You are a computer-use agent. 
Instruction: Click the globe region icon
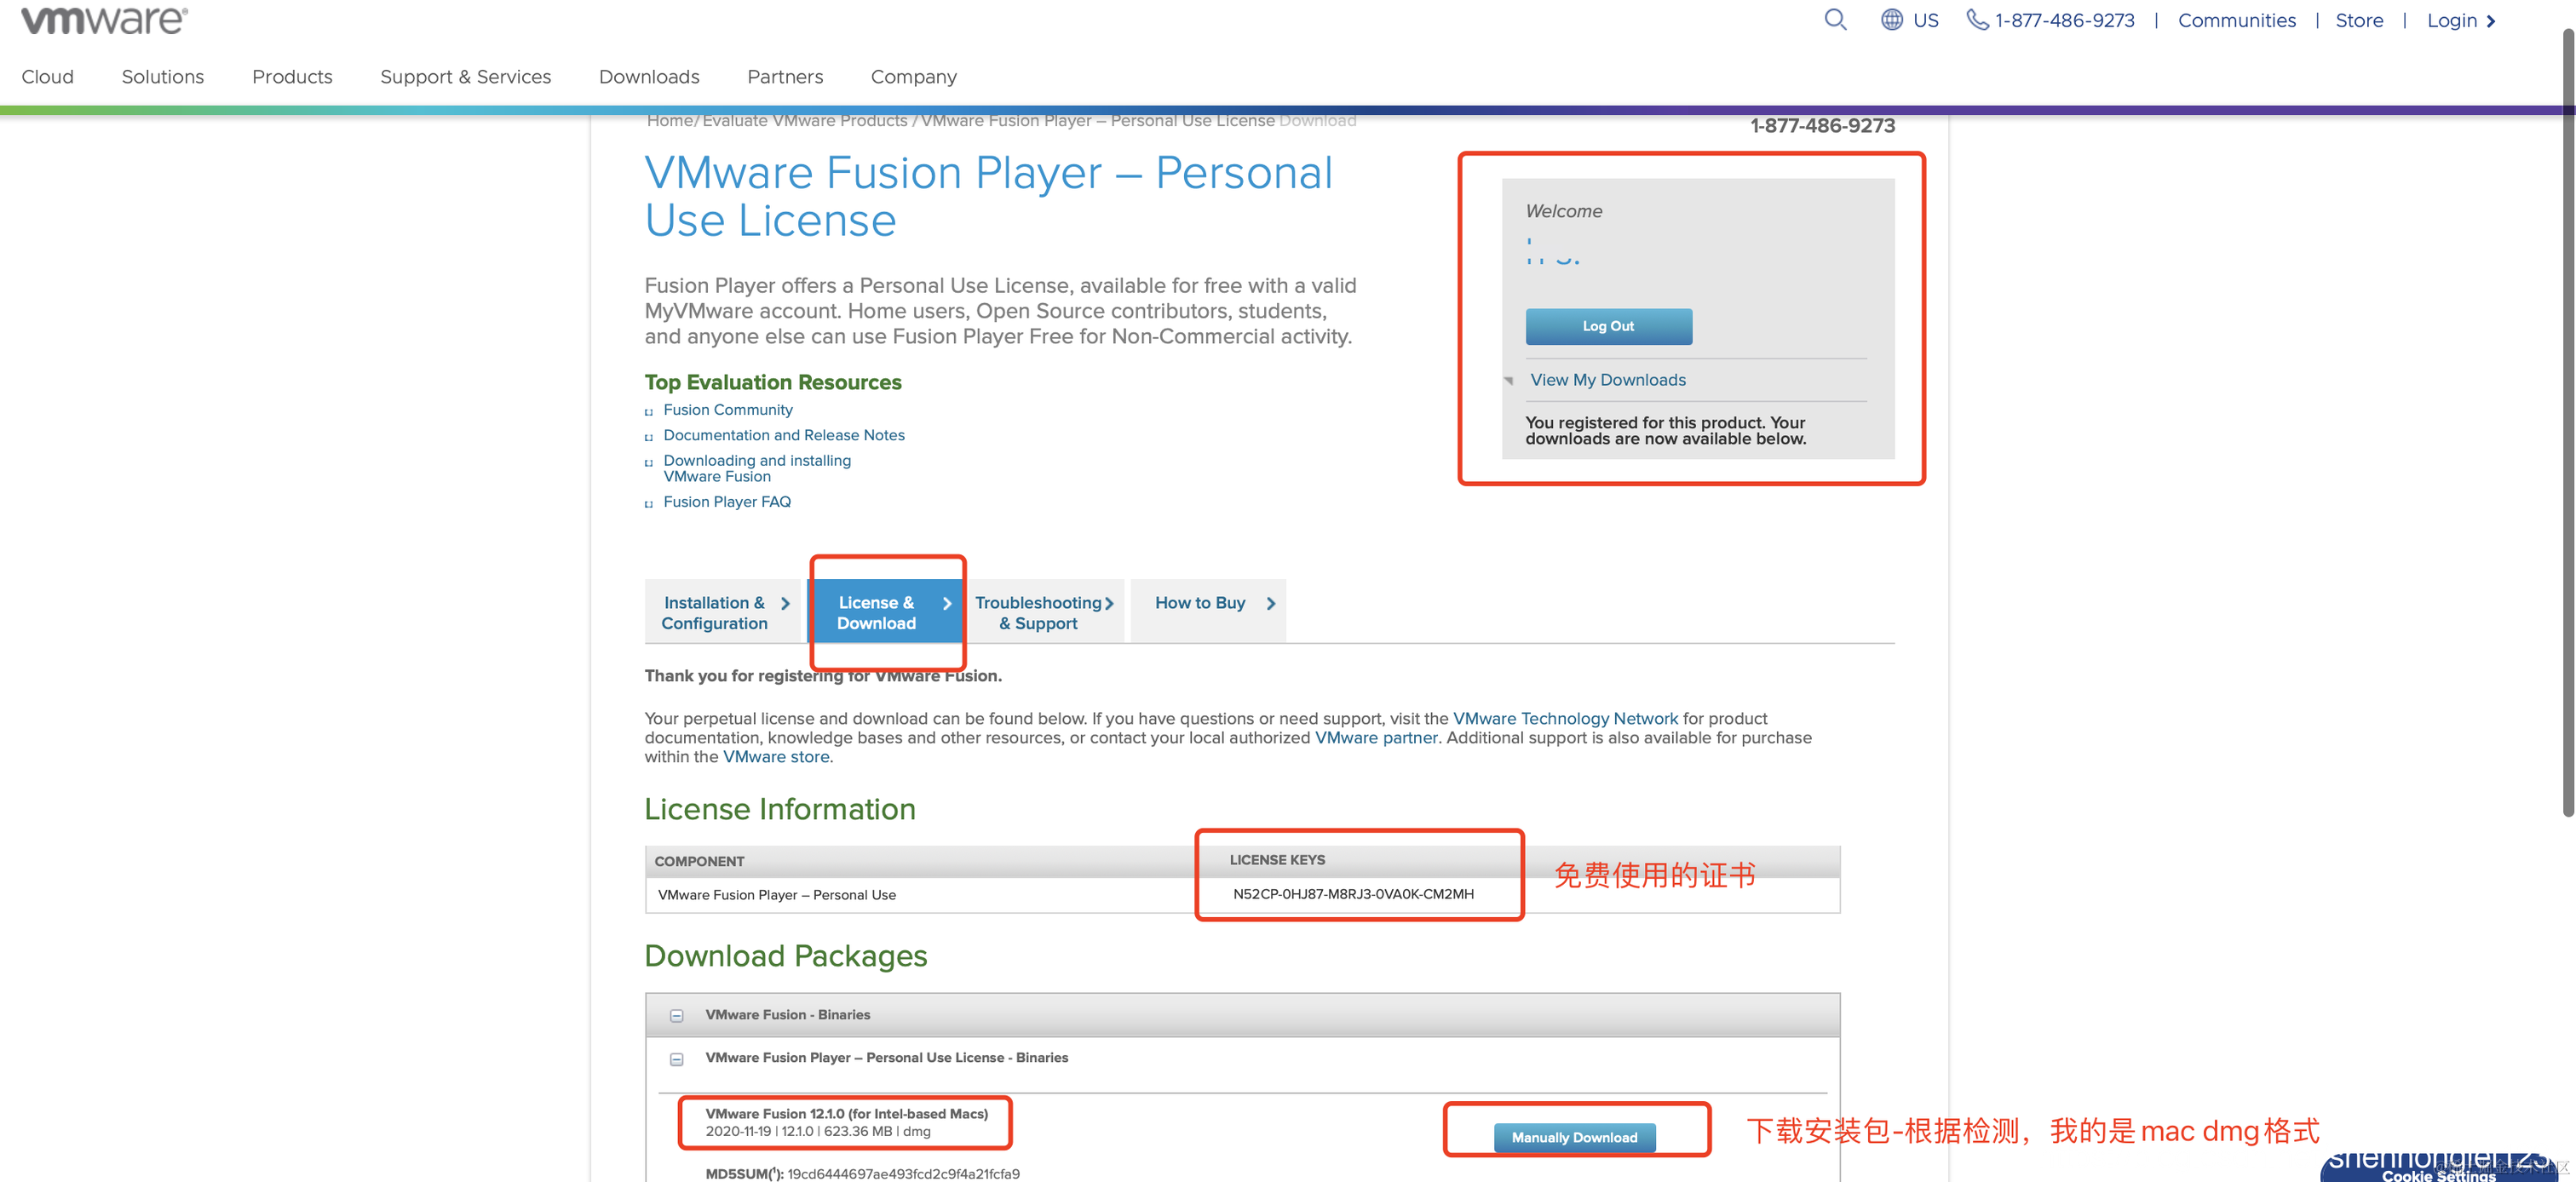click(x=1891, y=20)
